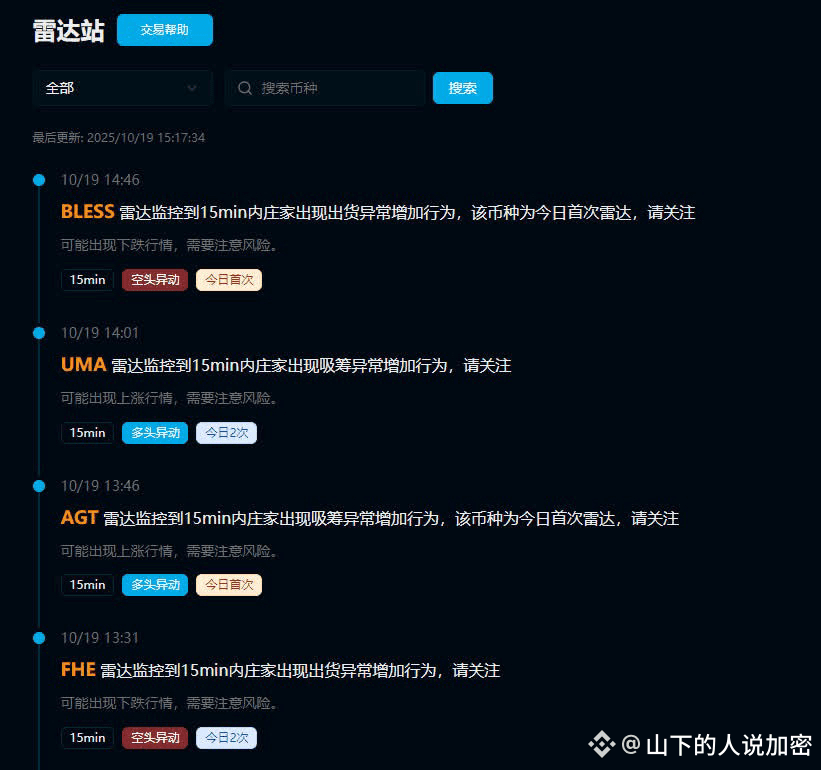Click the red 空头异动 tag under BLESS
Image resolution: width=821 pixels, height=770 pixels.
[x=155, y=280]
